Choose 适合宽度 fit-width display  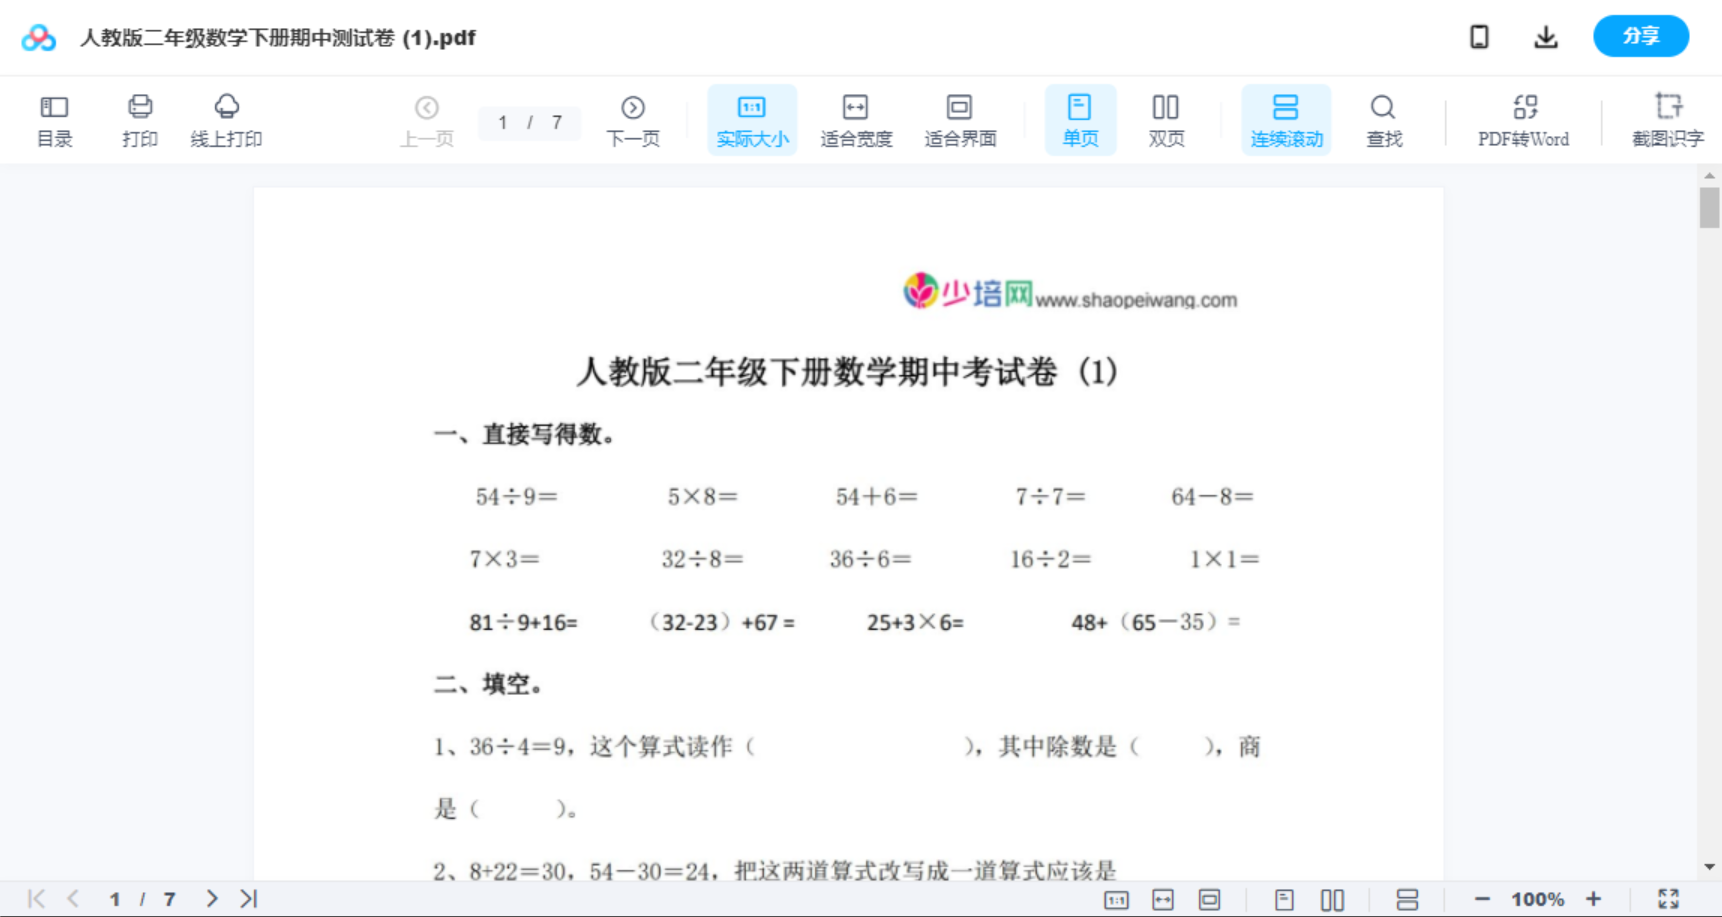pyautogui.click(x=855, y=119)
